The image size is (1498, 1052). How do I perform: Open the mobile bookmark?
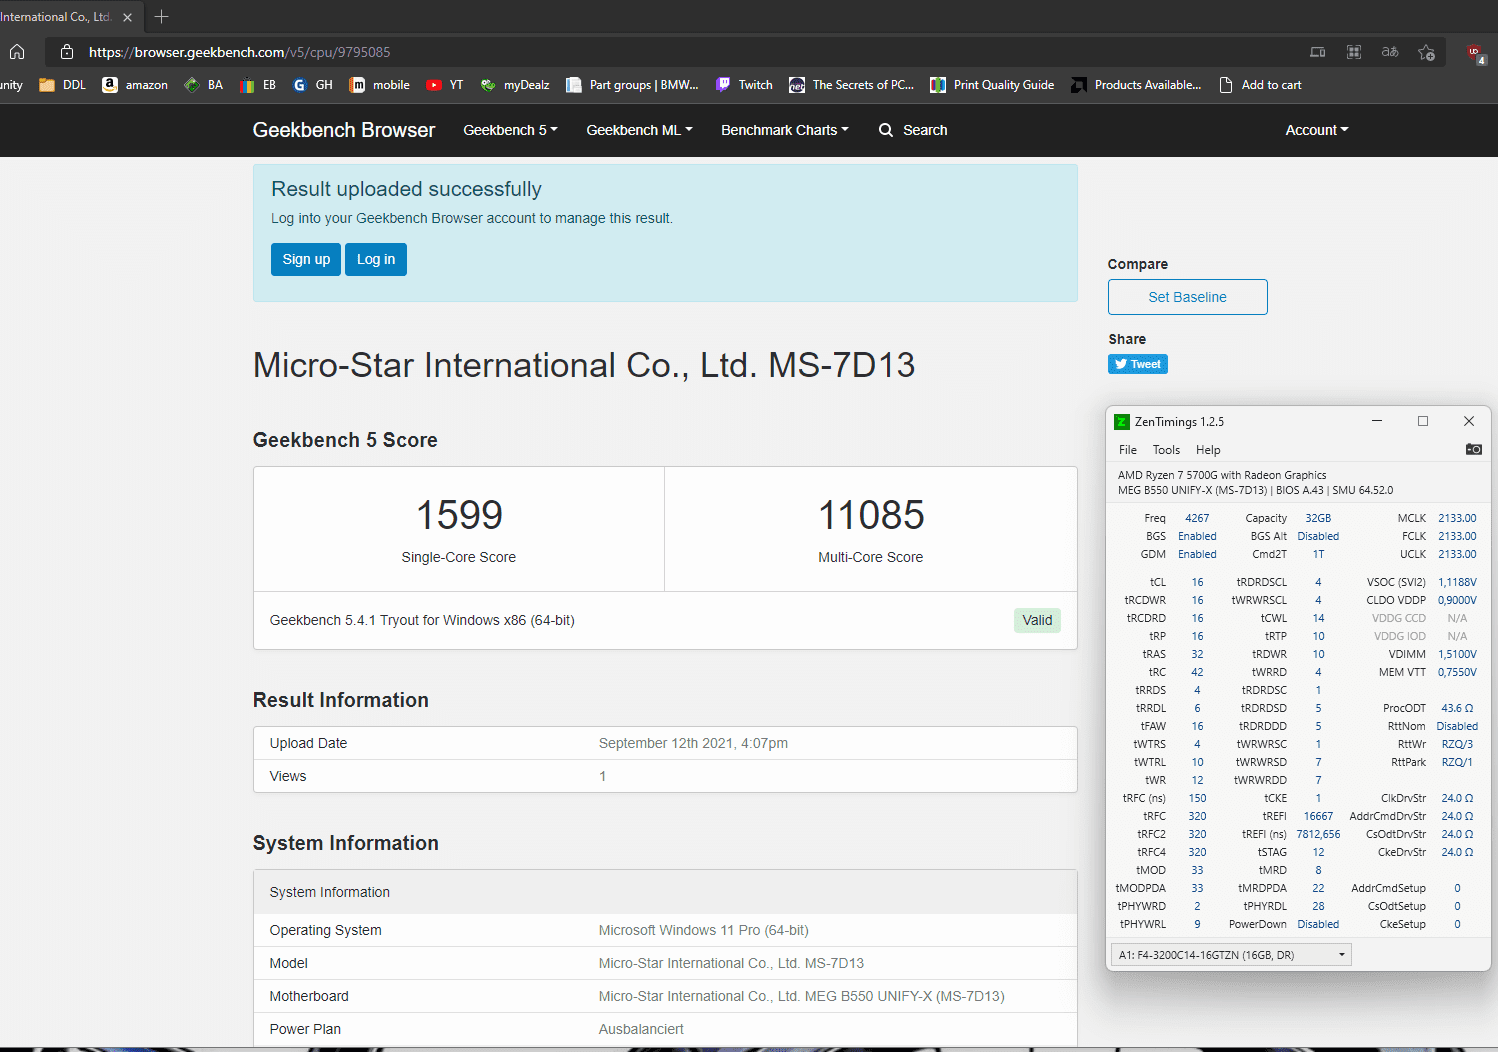pyautogui.click(x=380, y=85)
